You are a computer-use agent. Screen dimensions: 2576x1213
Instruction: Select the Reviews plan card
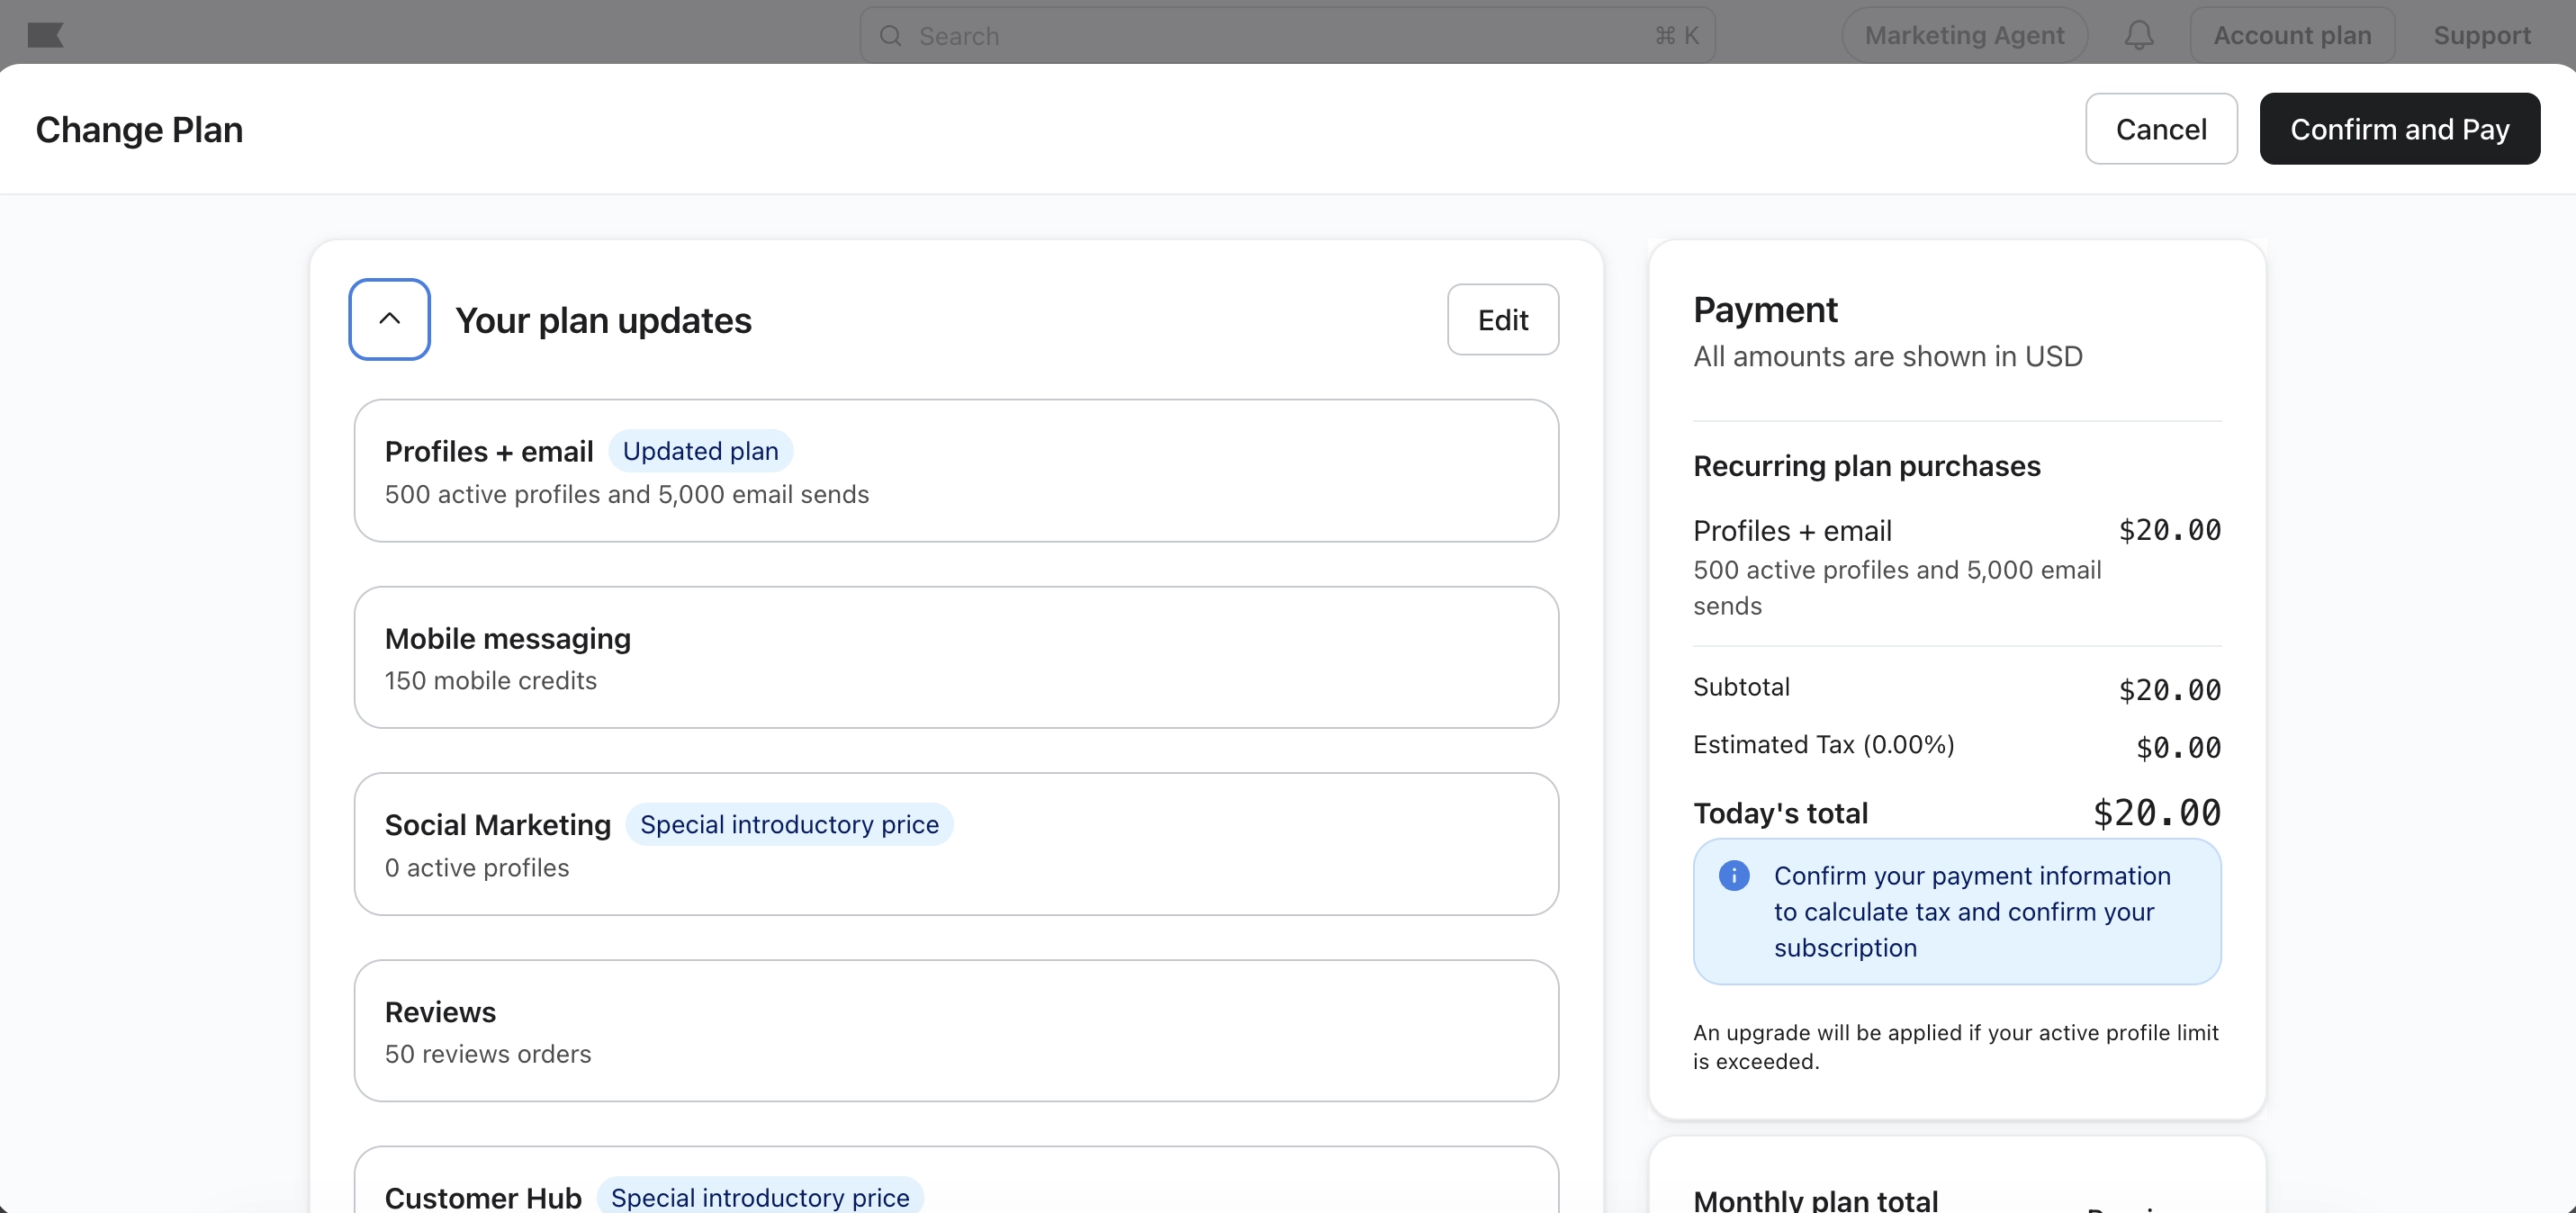coord(956,1031)
